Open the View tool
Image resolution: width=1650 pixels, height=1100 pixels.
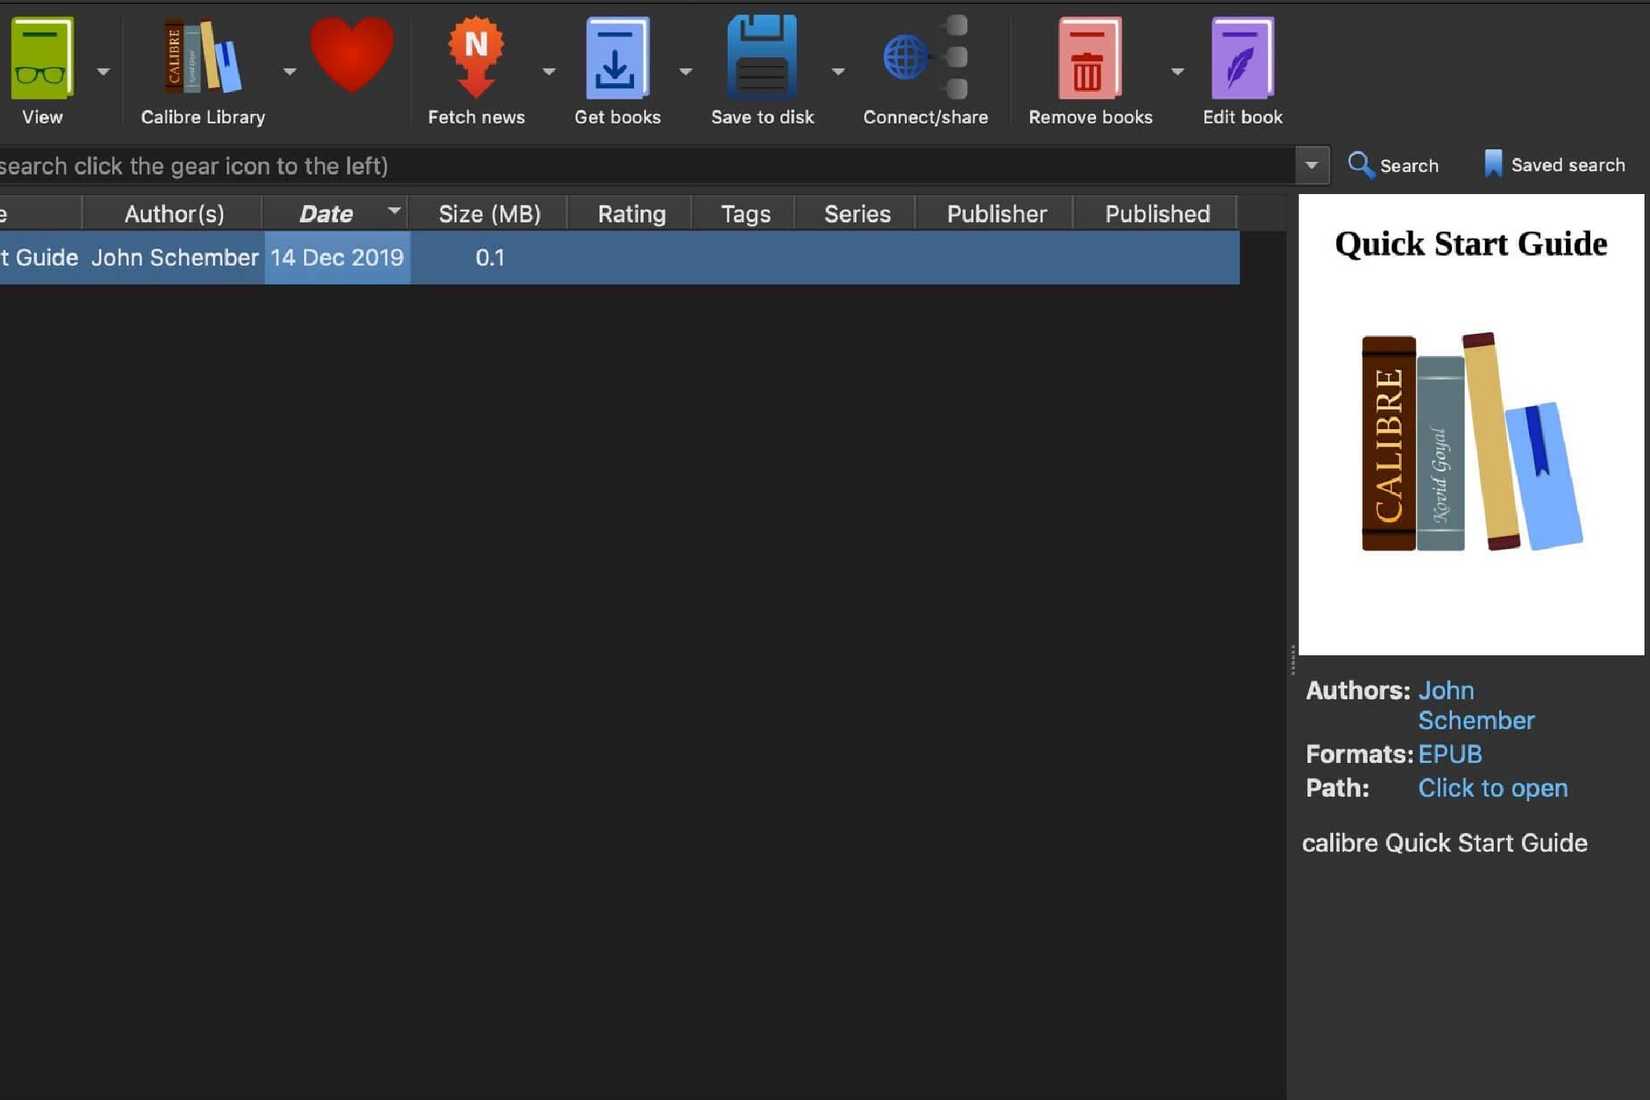point(41,60)
